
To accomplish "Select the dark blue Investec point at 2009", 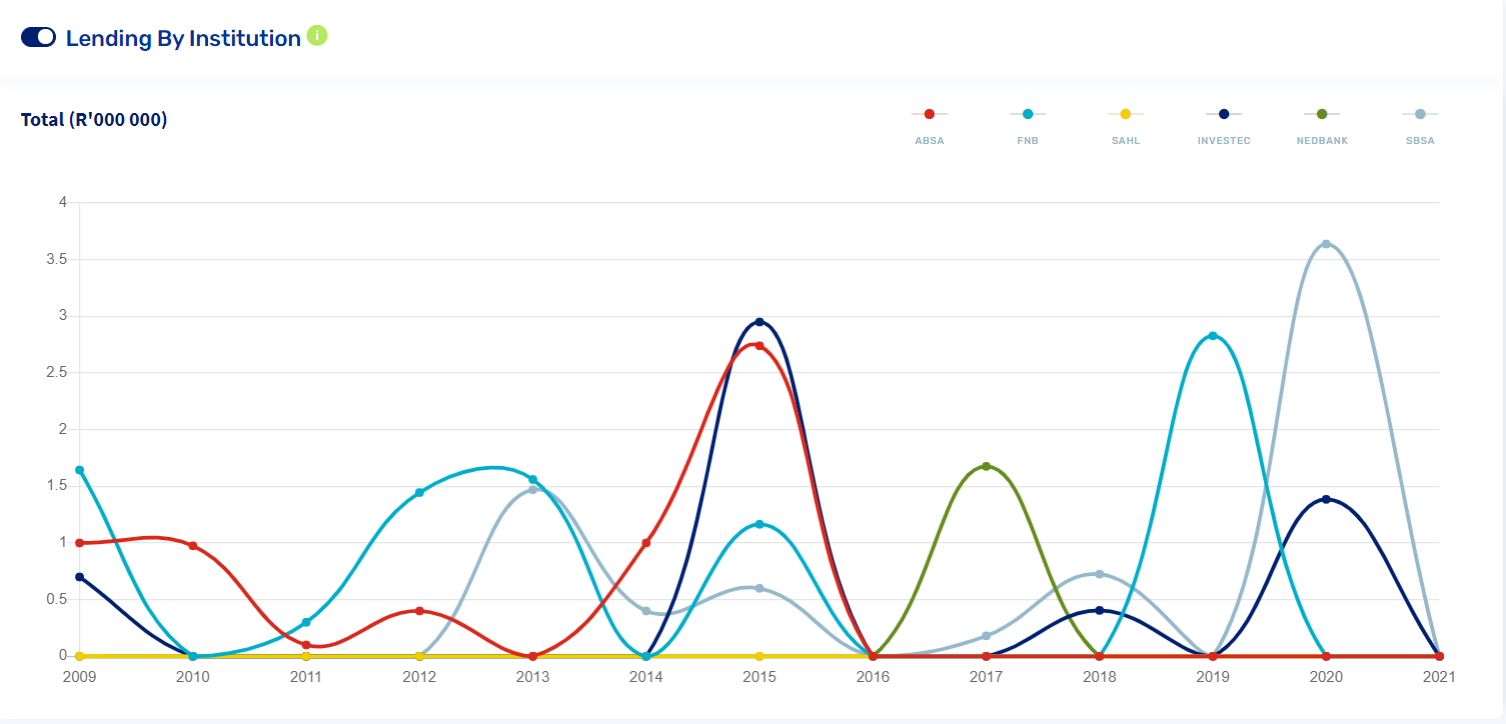I will pos(80,577).
